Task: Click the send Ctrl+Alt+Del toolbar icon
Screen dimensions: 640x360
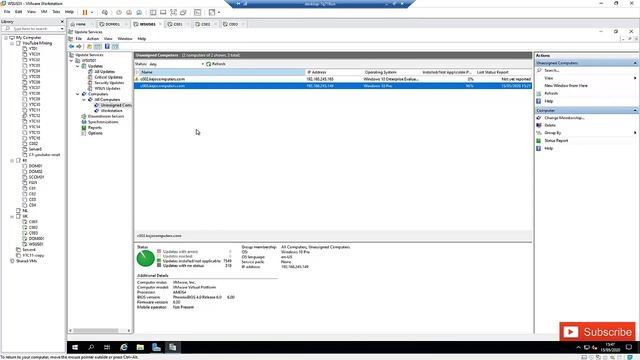Action: [x=105, y=12]
